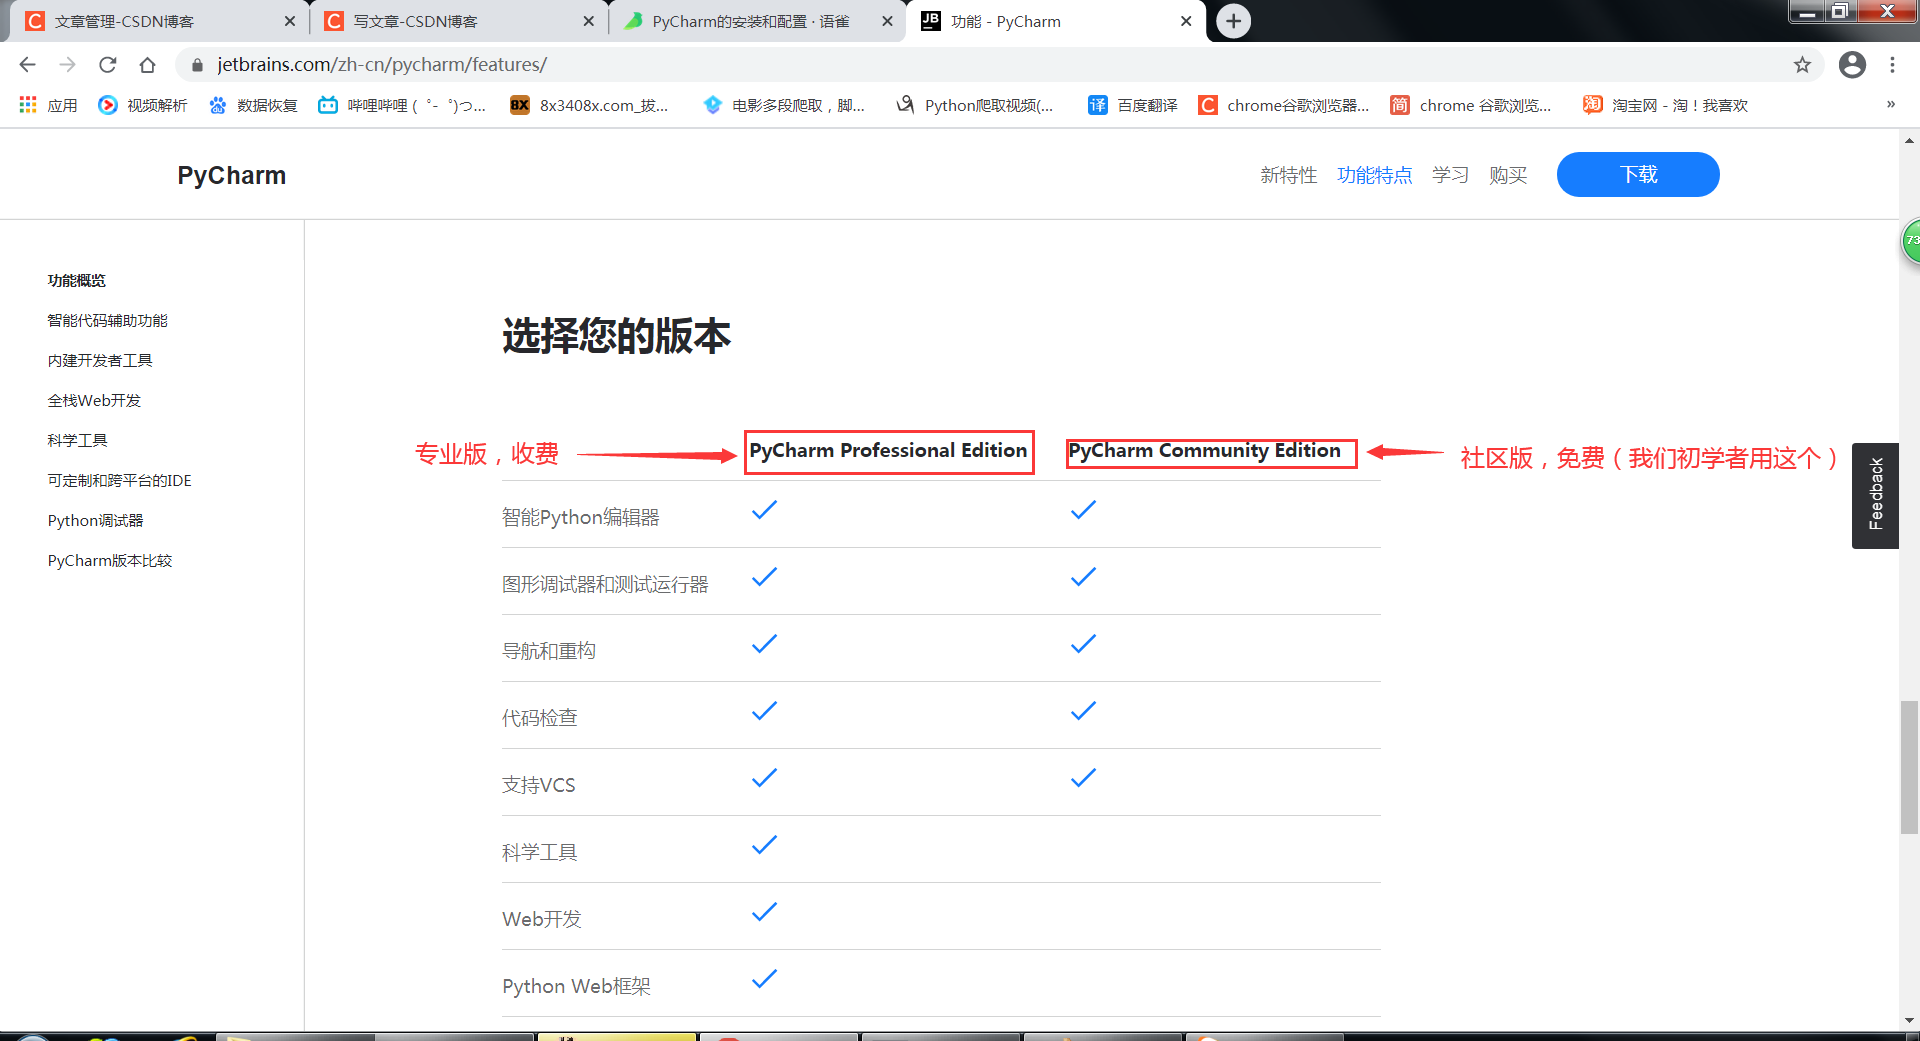This screenshot has width=1920, height=1041.
Task: Reload the current page
Action: pyautogui.click(x=108, y=64)
